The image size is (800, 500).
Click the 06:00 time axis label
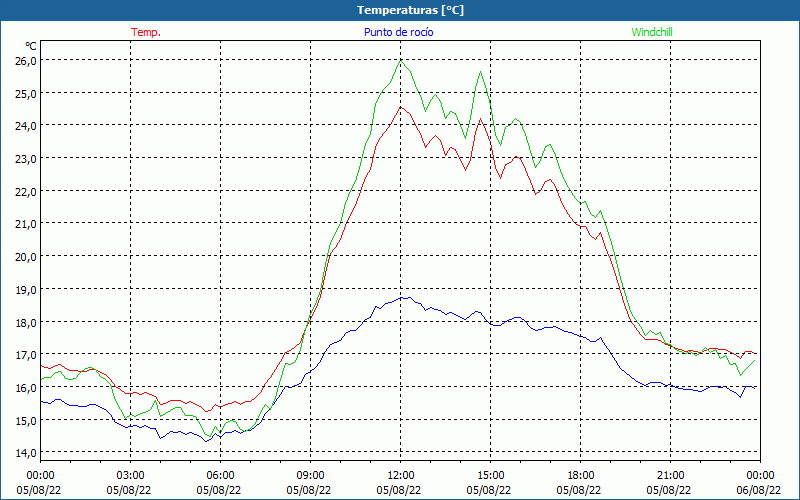[220, 475]
